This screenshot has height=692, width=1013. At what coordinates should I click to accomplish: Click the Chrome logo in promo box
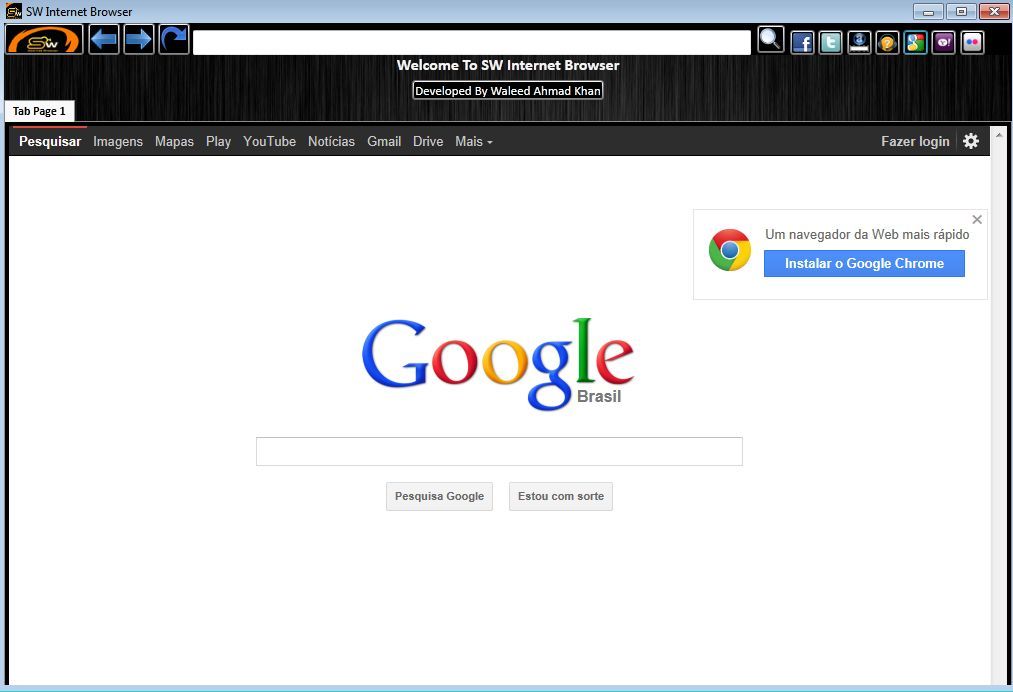tap(729, 250)
